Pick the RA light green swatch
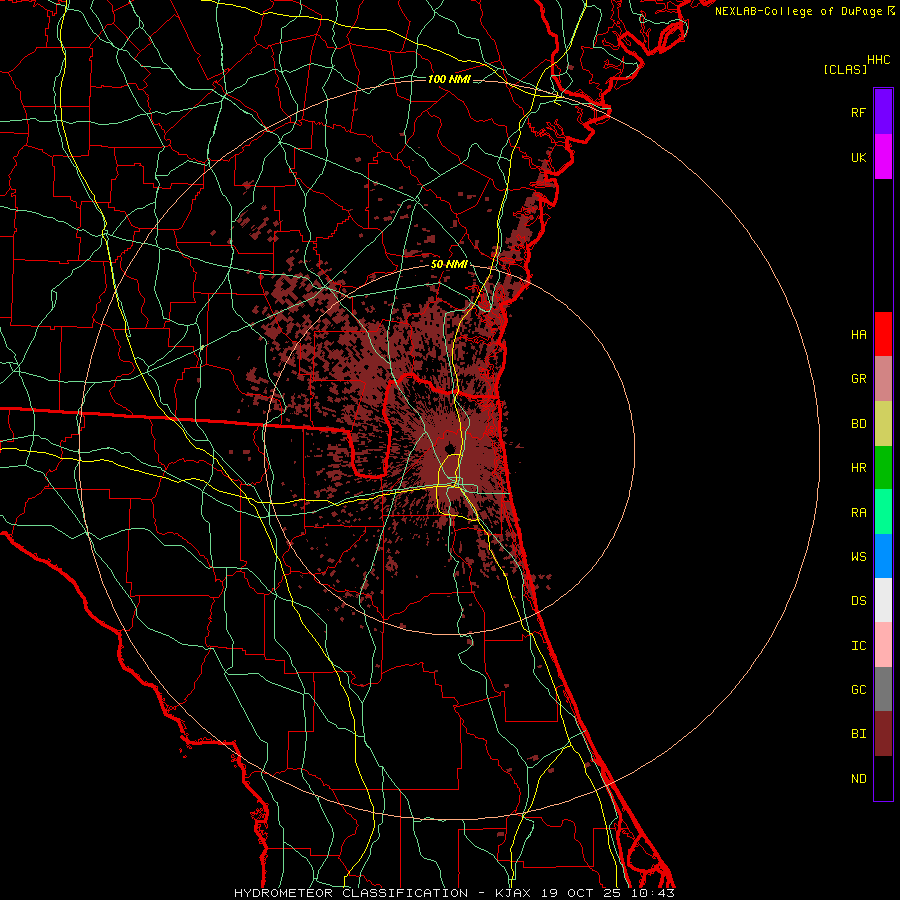 [x=883, y=512]
